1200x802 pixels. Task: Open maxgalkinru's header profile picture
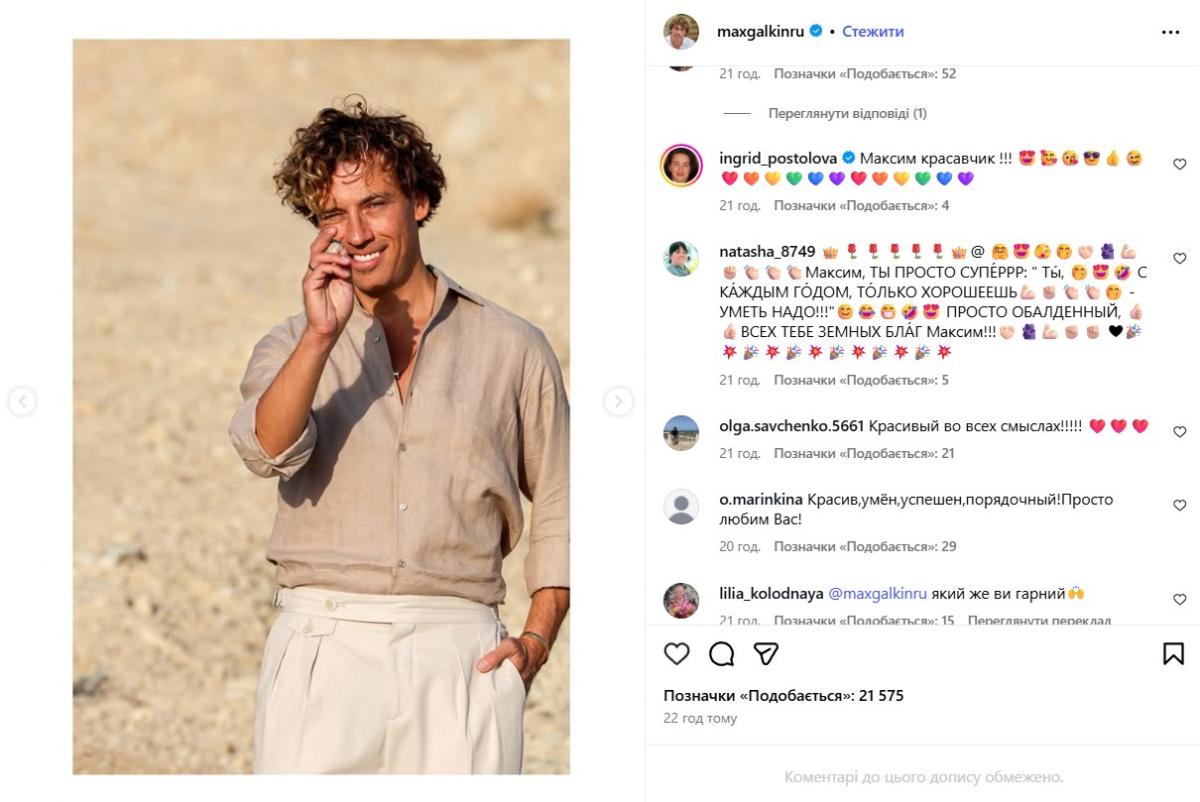point(681,32)
